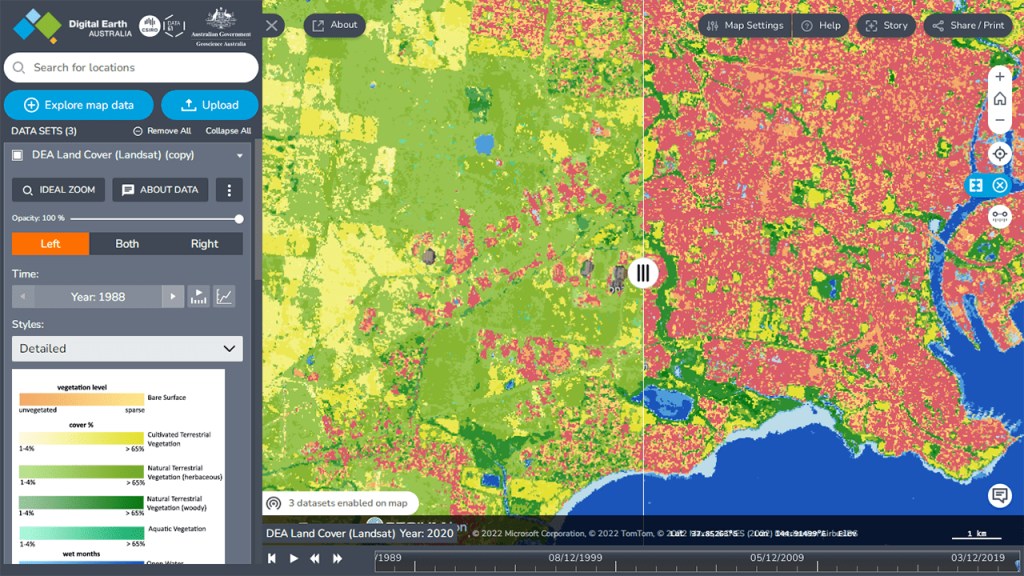Open the Detailed styles dropdown
Viewport: 1024px width, 576px height.
click(x=126, y=348)
